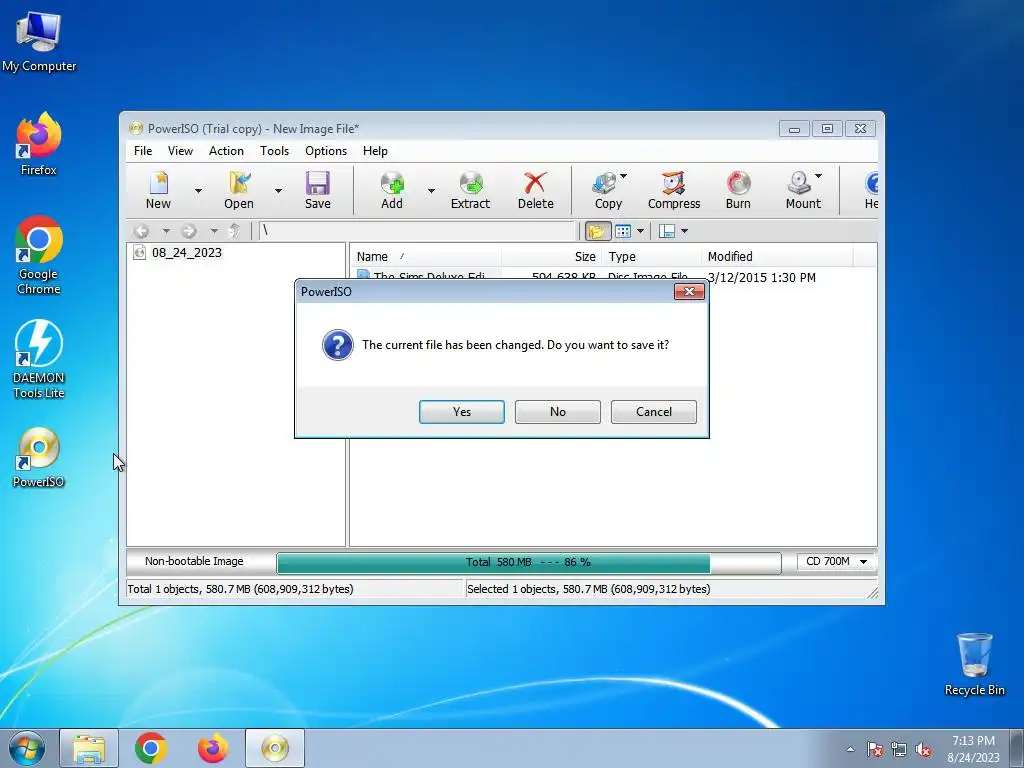Sort by the Size column header
The image size is (1024, 768).
(552, 257)
